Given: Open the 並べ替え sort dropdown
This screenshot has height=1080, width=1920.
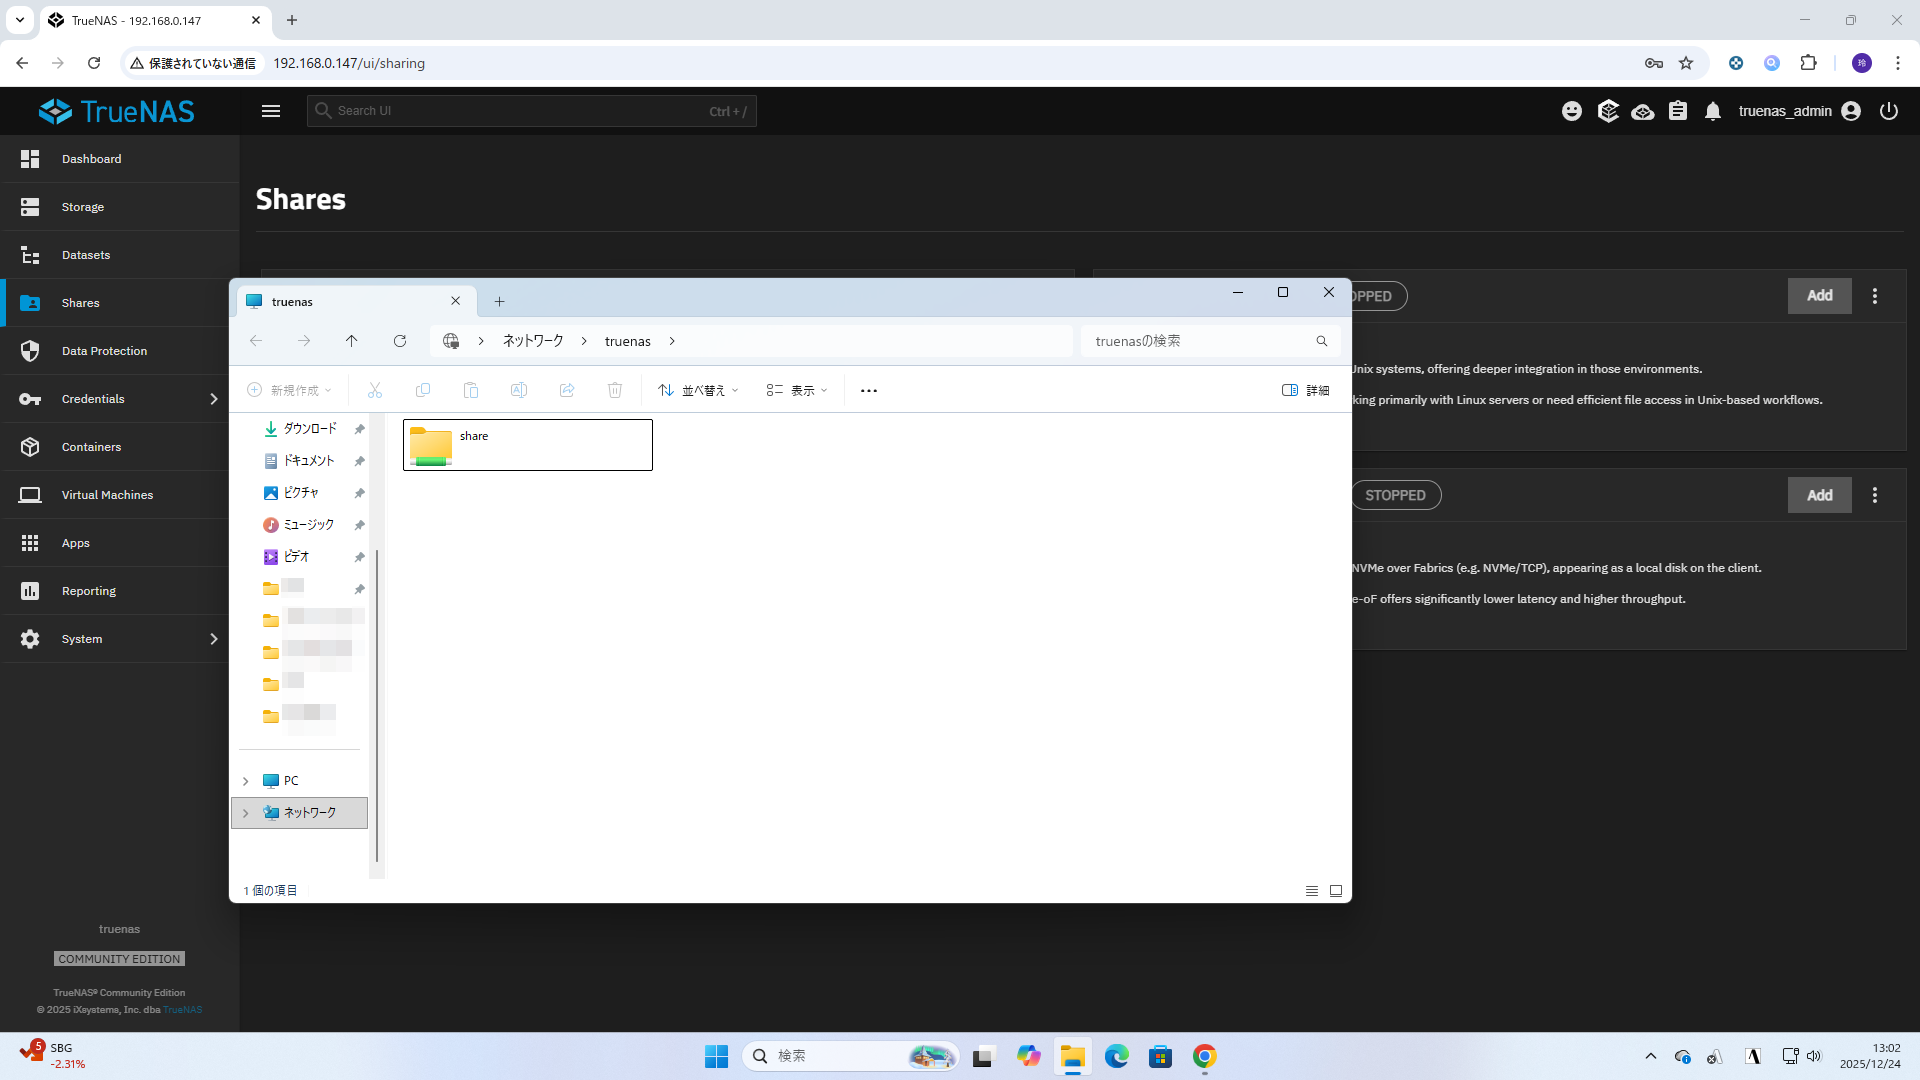Looking at the screenshot, I should pyautogui.click(x=698, y=391).
